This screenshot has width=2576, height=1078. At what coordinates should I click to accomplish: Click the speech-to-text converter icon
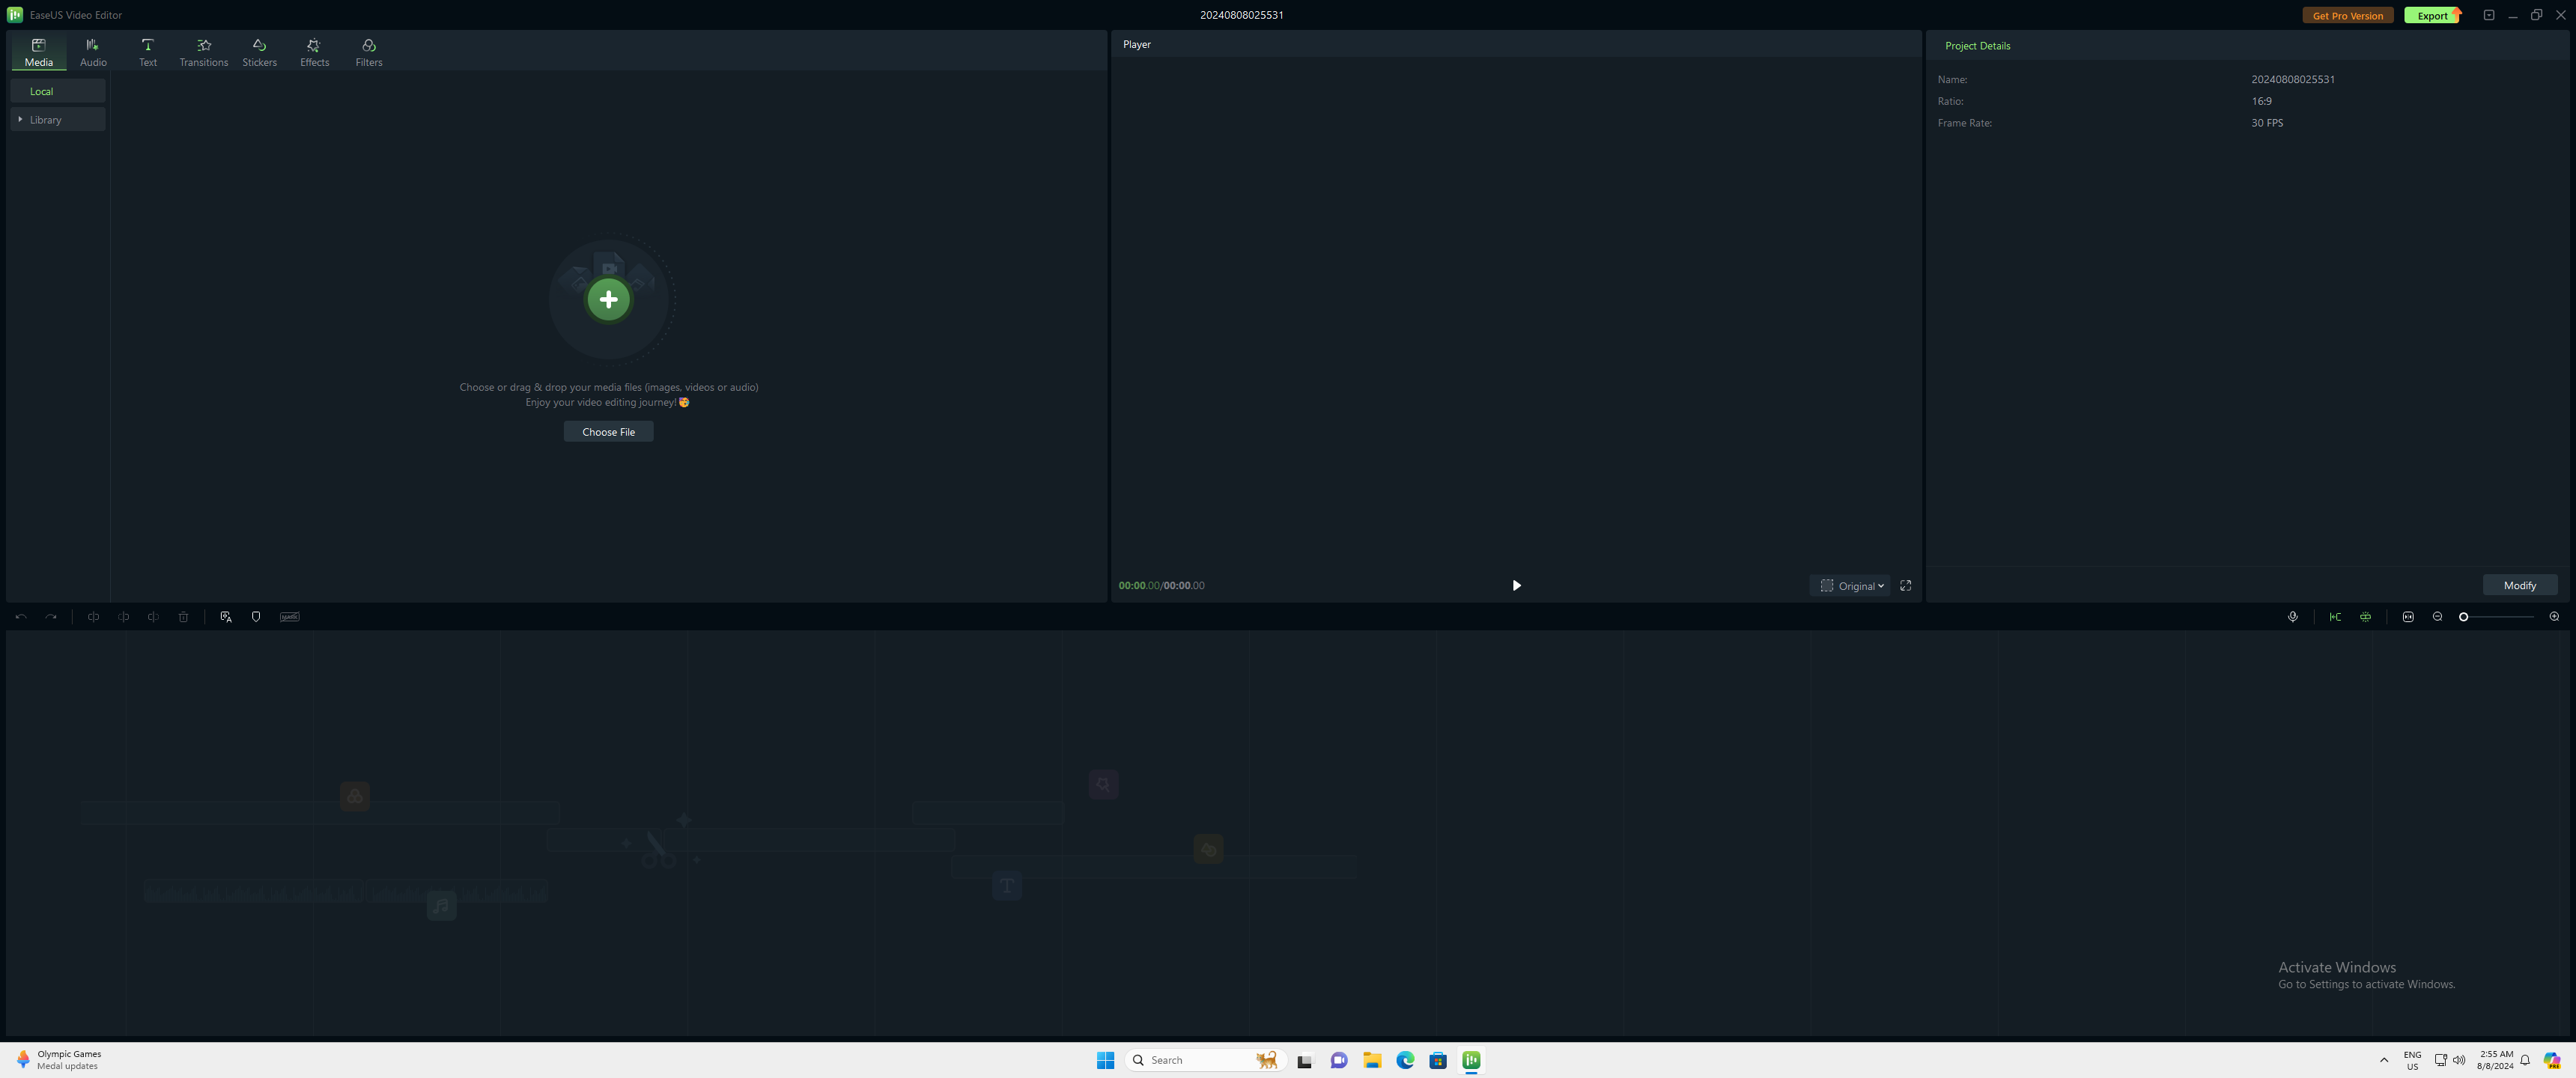(x=226, y=617)
